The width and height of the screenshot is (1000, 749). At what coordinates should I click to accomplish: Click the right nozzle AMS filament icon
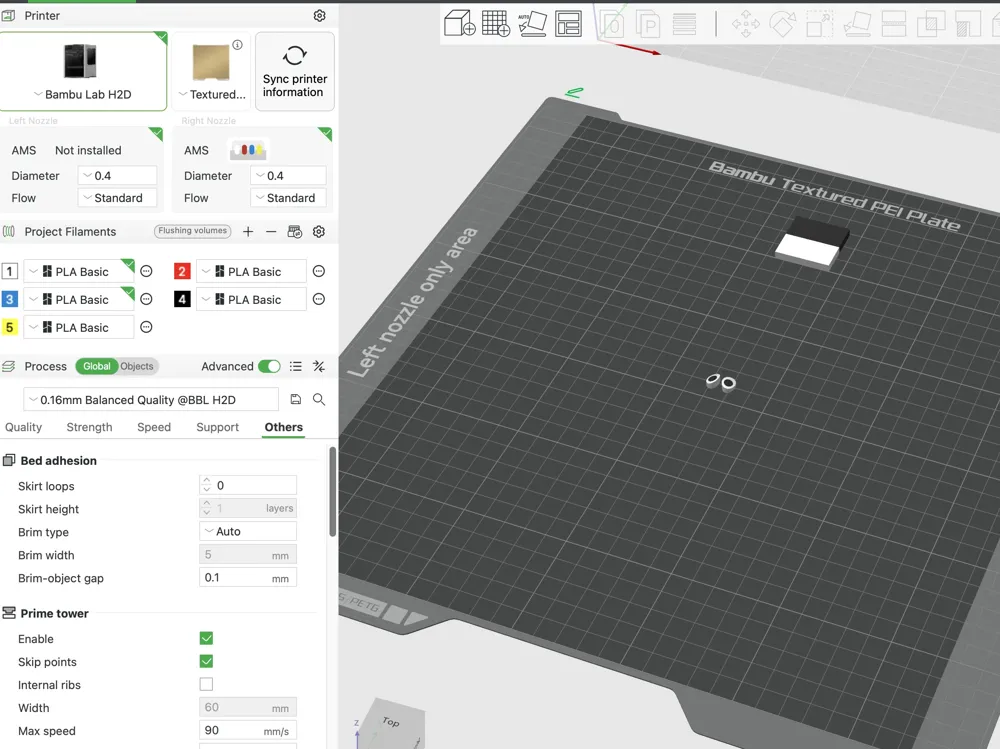(x=248, y=151)
